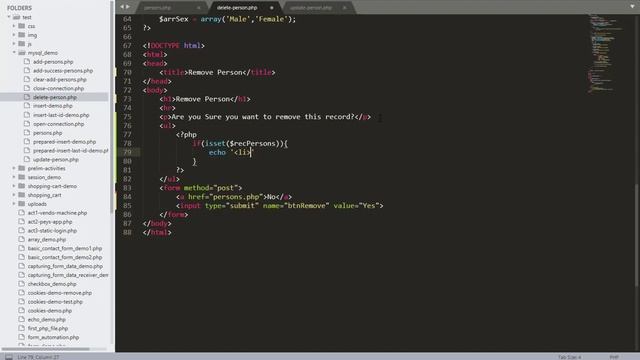The image size is (640, 360).
Task: Click the css folder icon
Action: (x=22, y=26)
